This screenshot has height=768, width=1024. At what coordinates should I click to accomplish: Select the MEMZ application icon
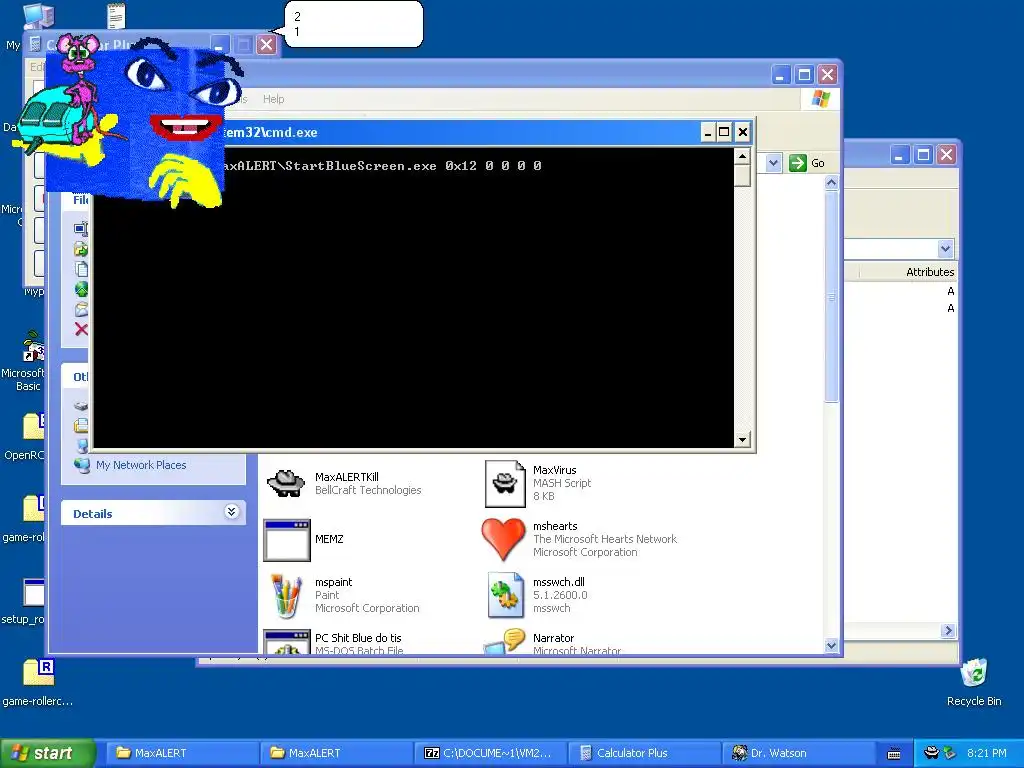point(286,539)
